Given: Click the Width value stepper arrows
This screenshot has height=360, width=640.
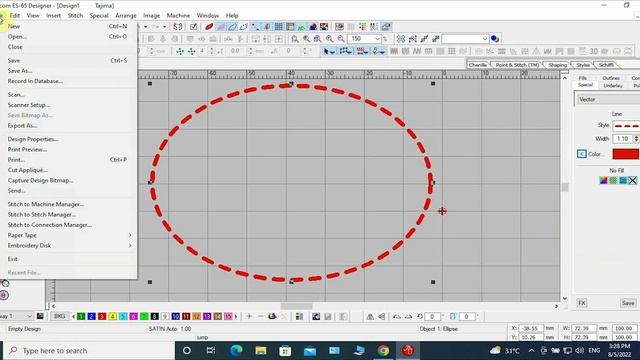Looking at the screenshot, I should point(636,139).
